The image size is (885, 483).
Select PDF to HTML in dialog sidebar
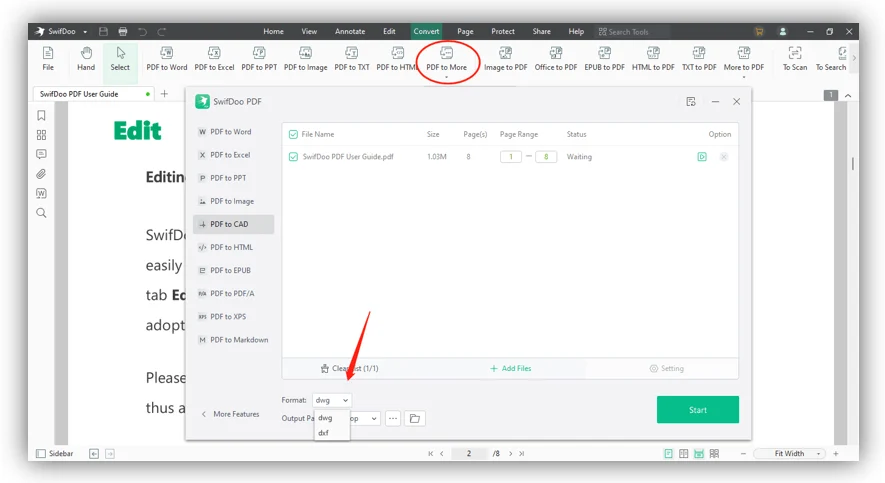[233, 247]
